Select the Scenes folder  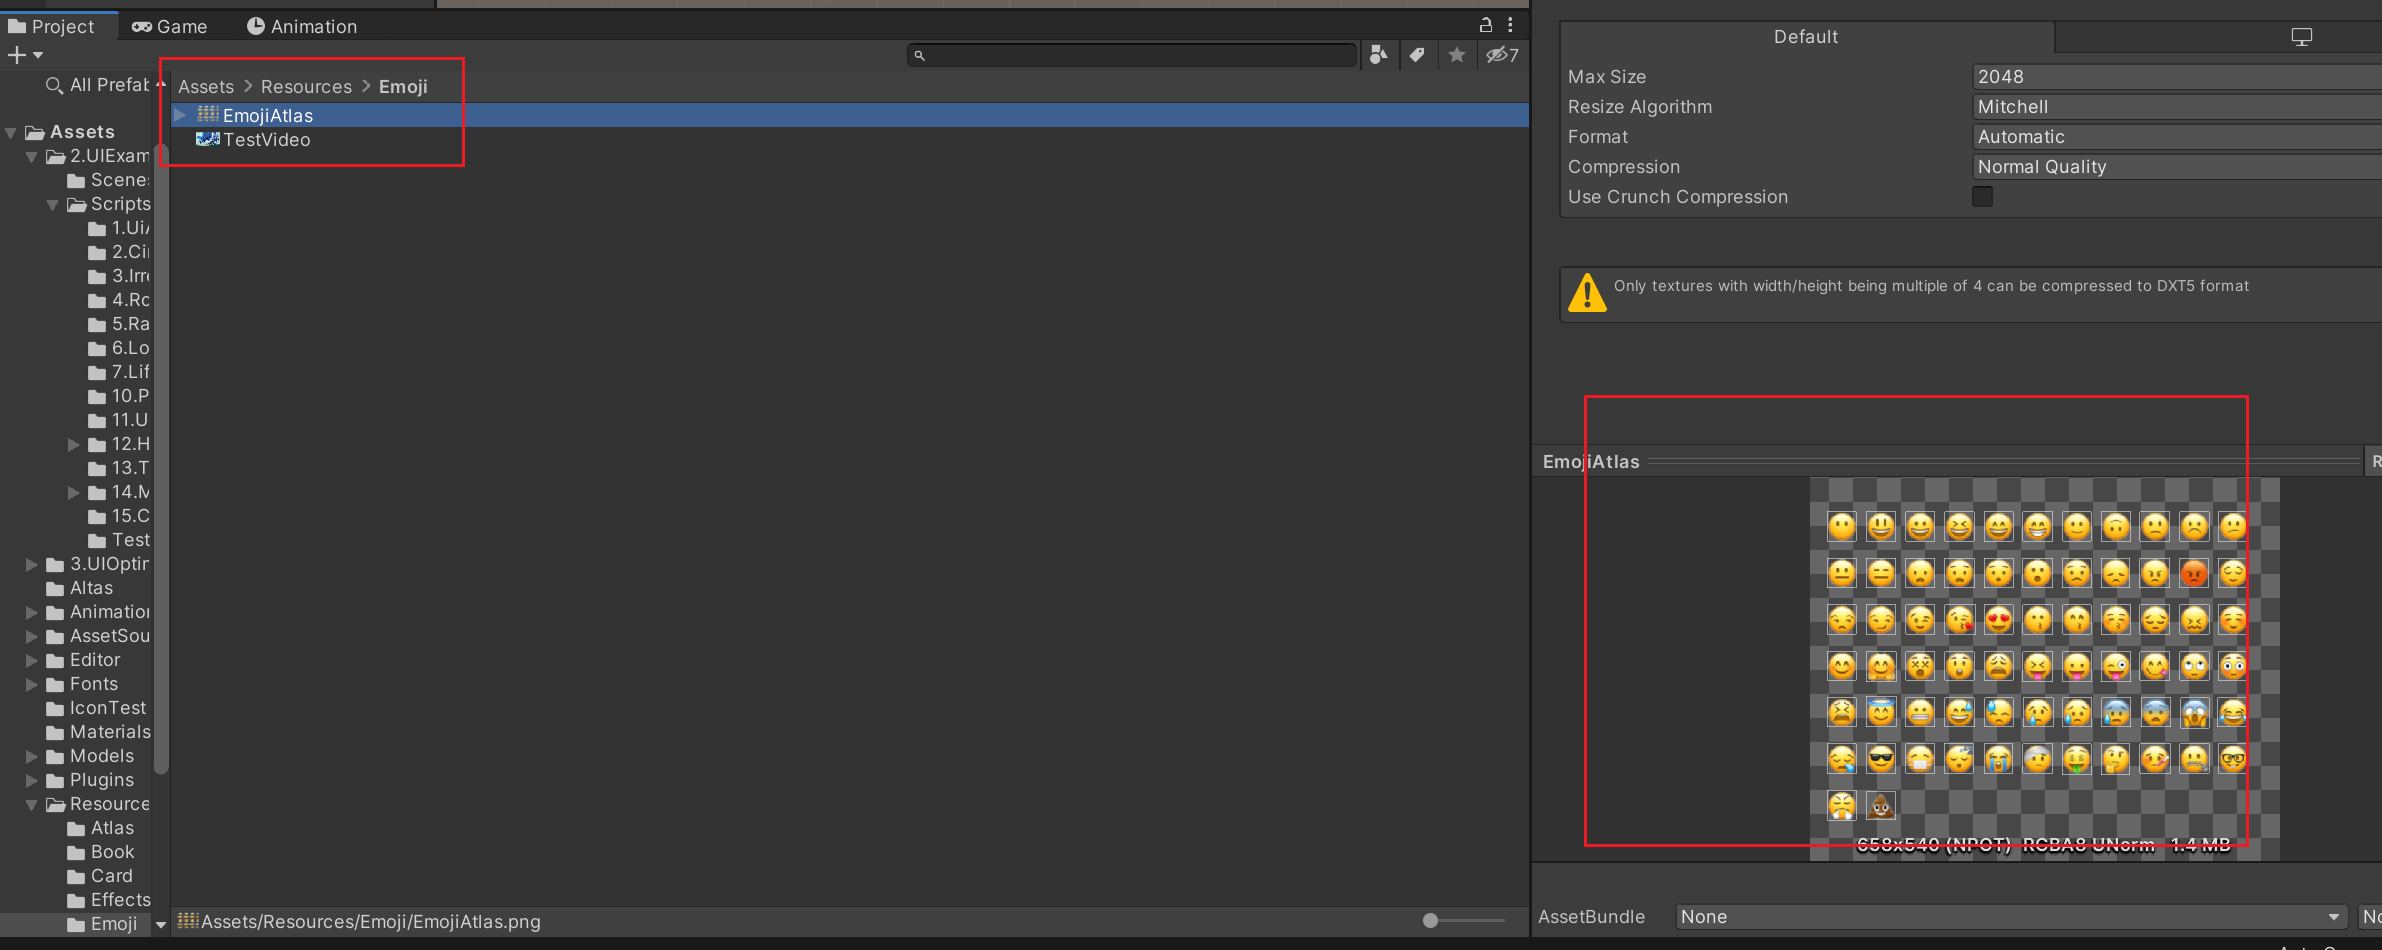click(x=108, y=180)
